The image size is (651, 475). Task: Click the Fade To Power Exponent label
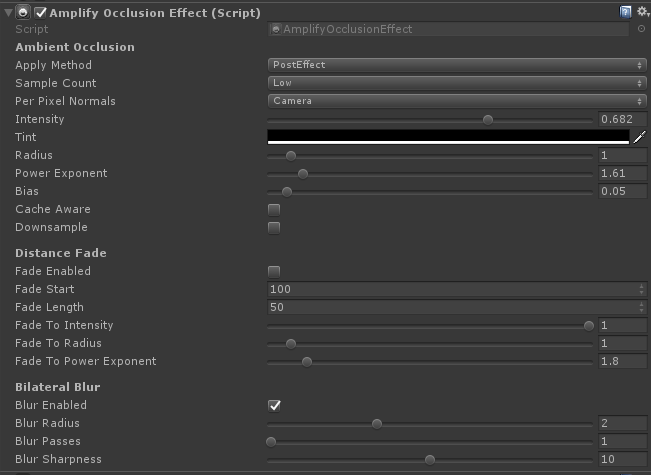(86, 361)
